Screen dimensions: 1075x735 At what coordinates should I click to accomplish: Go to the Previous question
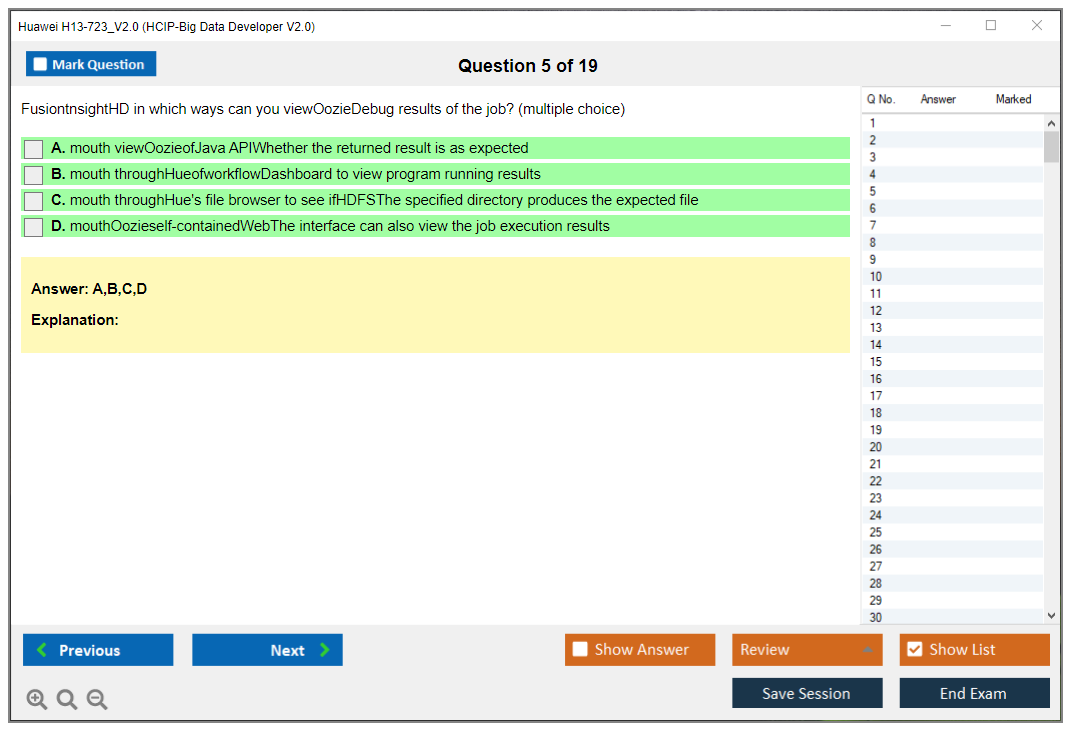pos(98,650)
